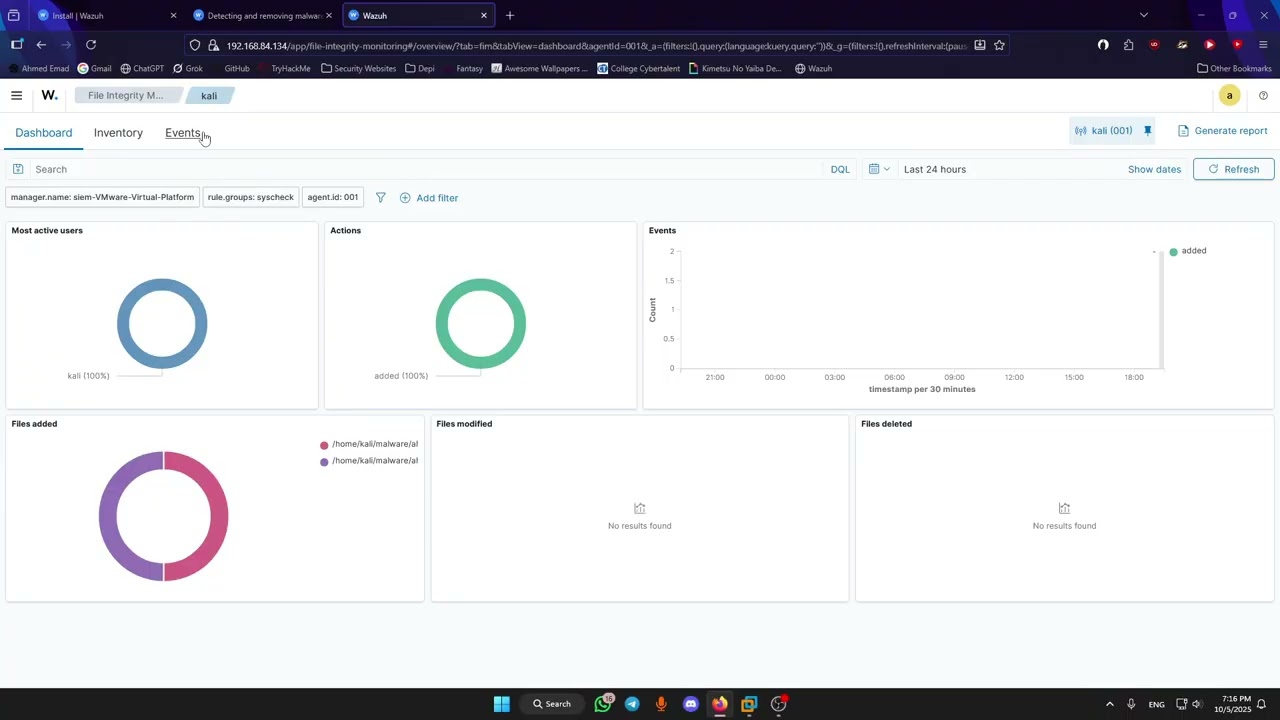
Task: Toggle the 'added' legend in Events chart
Action: point(1188,251)
